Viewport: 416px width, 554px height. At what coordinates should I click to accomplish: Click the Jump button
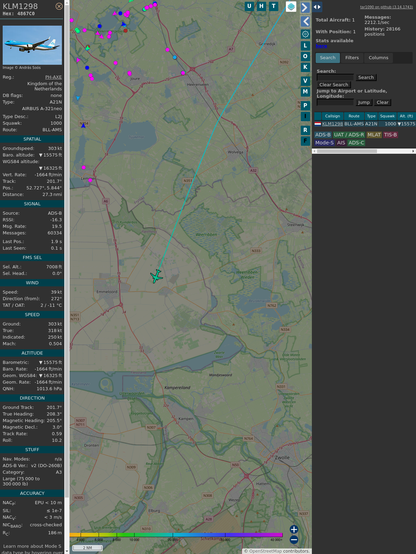click(363, 102)
